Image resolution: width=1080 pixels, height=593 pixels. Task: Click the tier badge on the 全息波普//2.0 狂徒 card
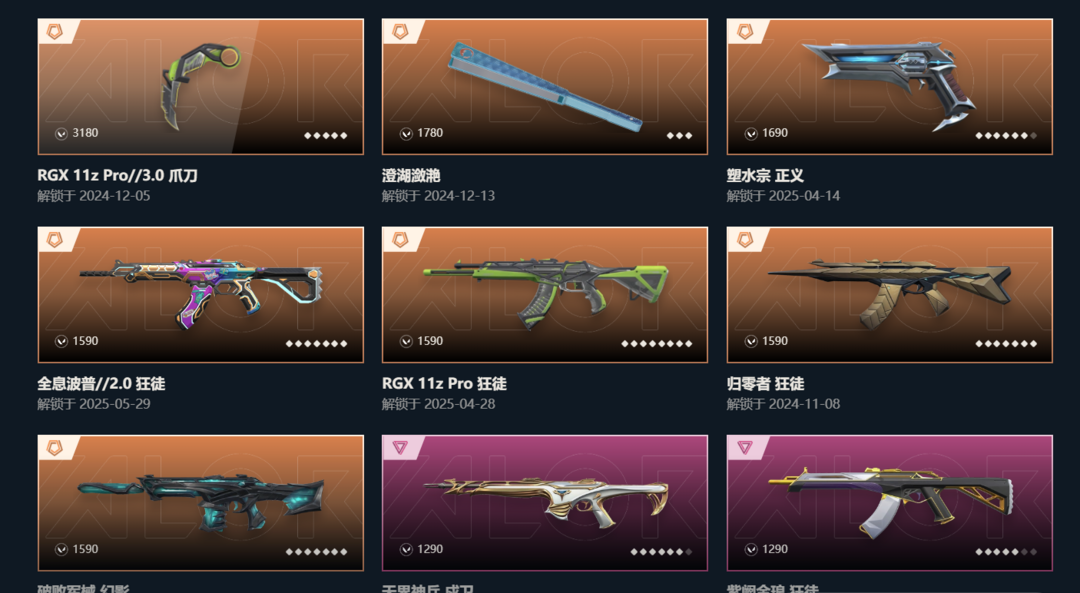(x=54, y=239)
